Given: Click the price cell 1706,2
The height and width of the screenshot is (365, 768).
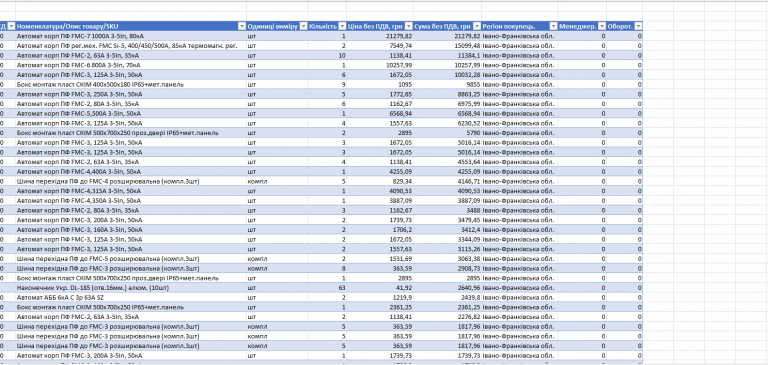Looking at the screenshot, I should pos(380,230).
